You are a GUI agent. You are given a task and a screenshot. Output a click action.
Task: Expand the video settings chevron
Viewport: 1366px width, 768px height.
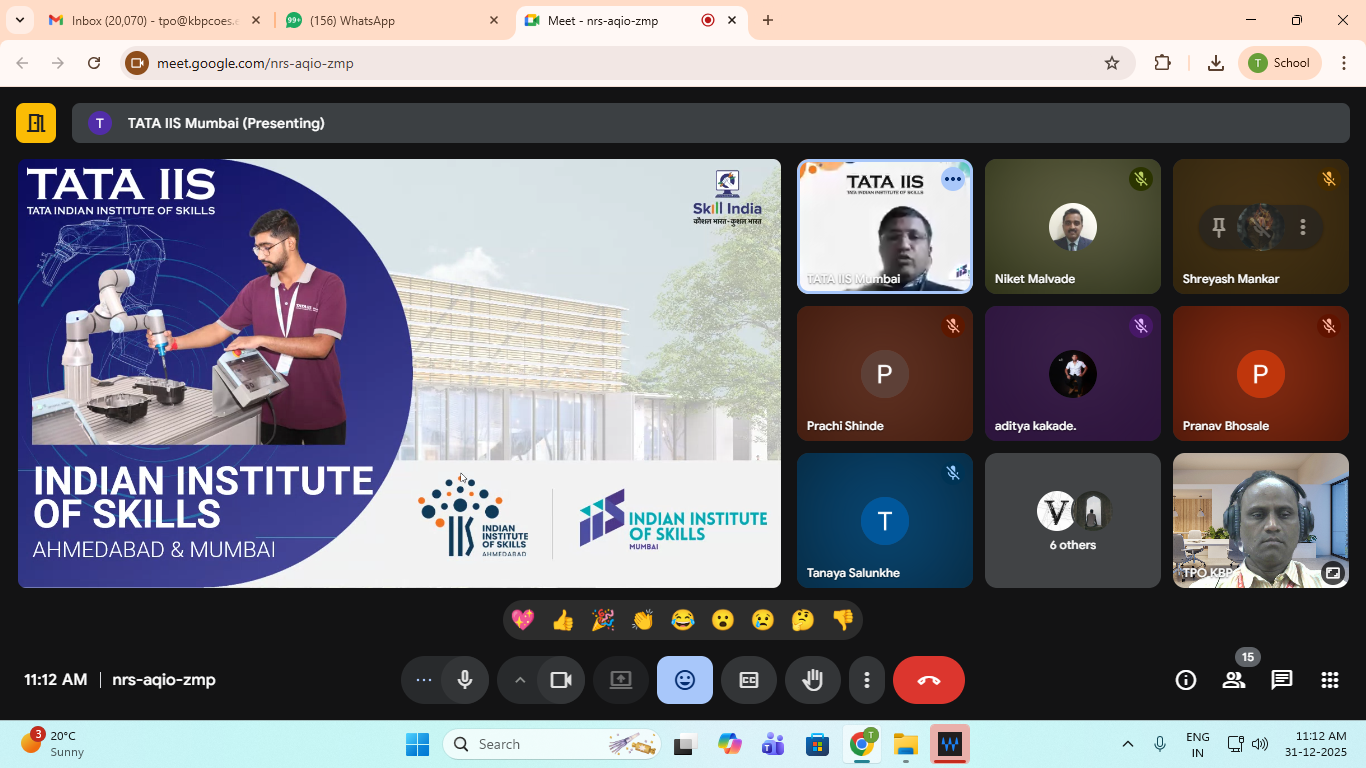tap(520, 680)
